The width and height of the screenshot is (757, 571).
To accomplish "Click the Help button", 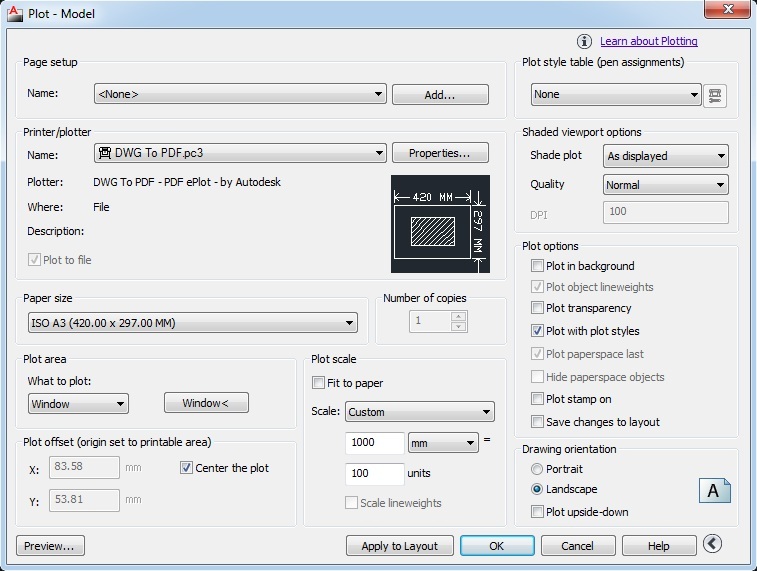I will (x=659, y=546).
